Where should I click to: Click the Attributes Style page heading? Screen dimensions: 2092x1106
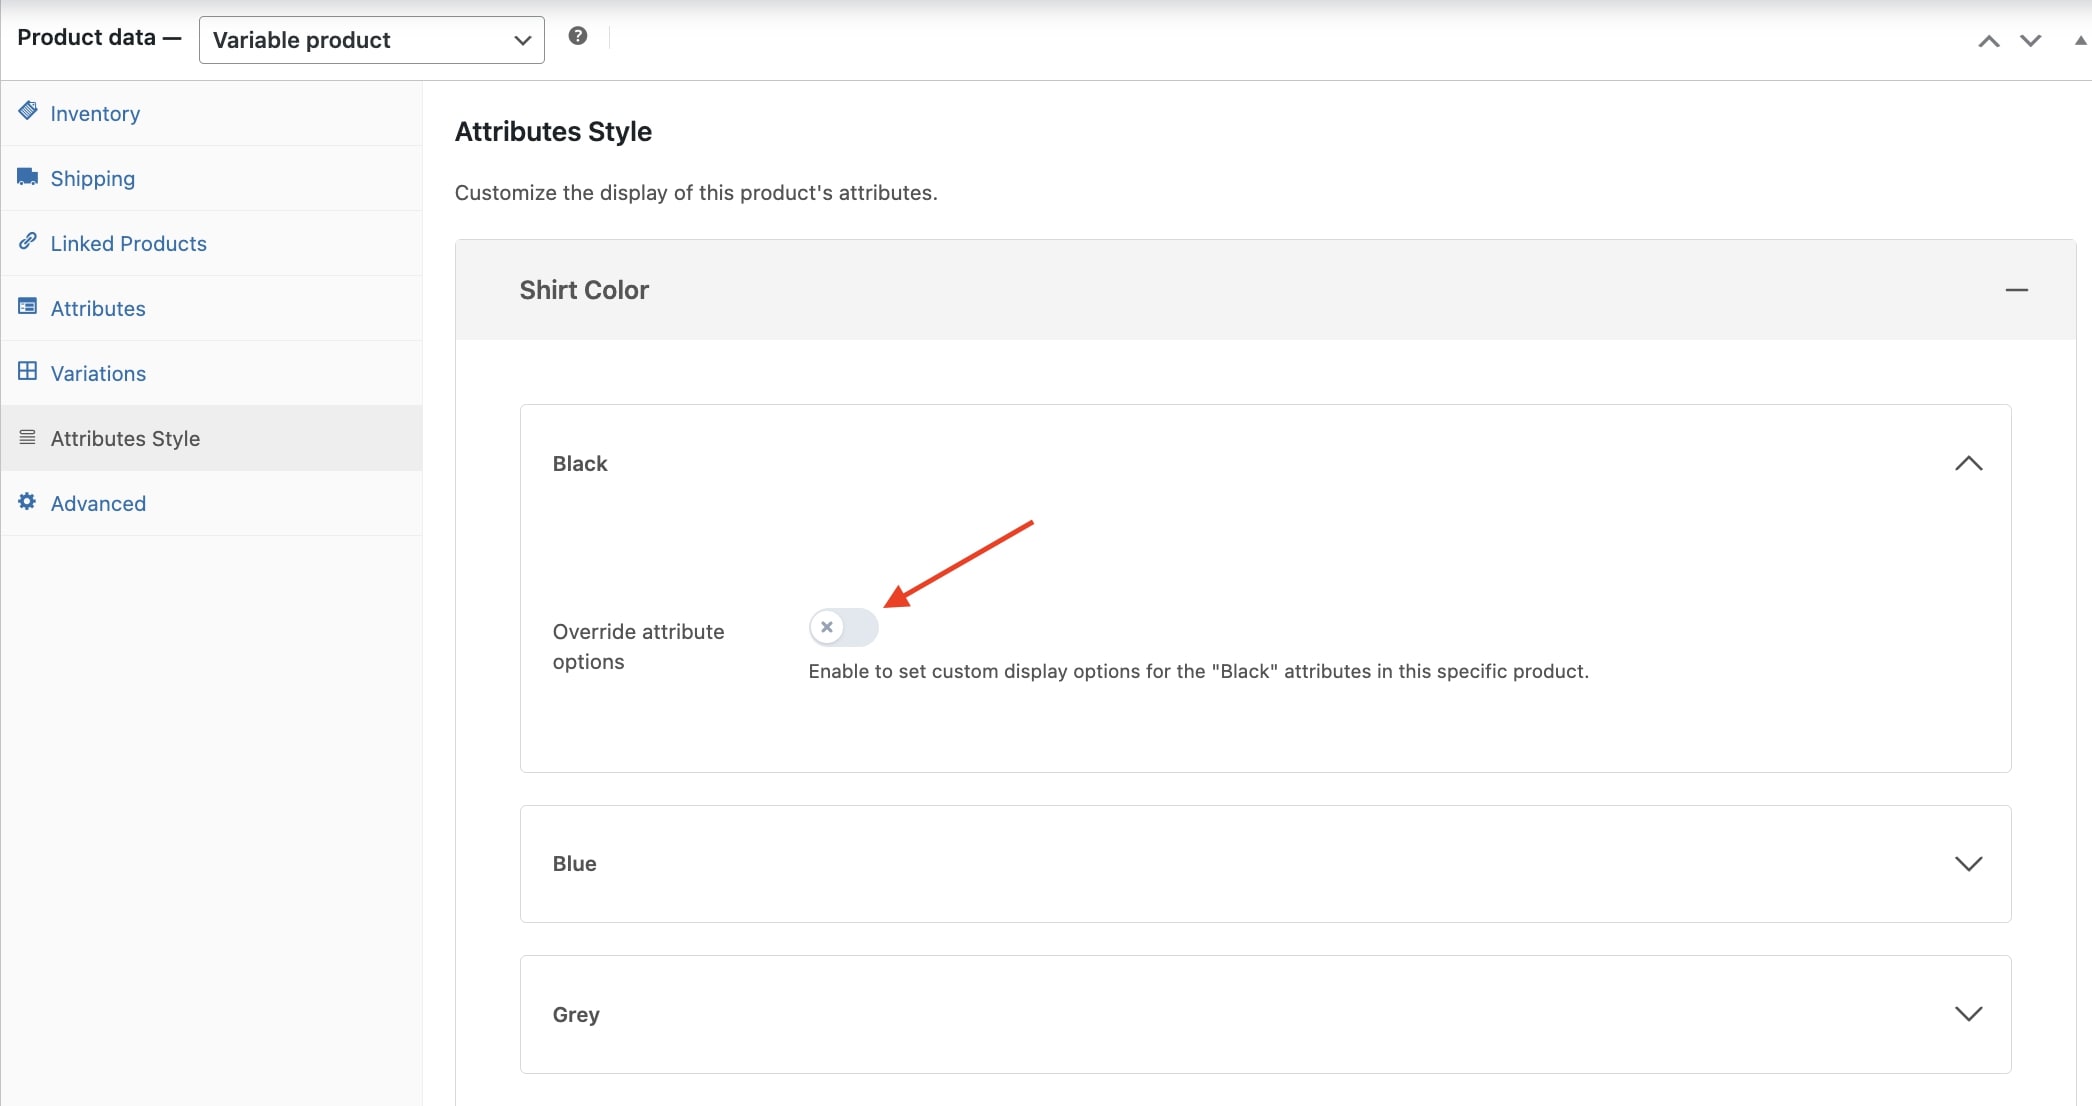pos(553,132)
